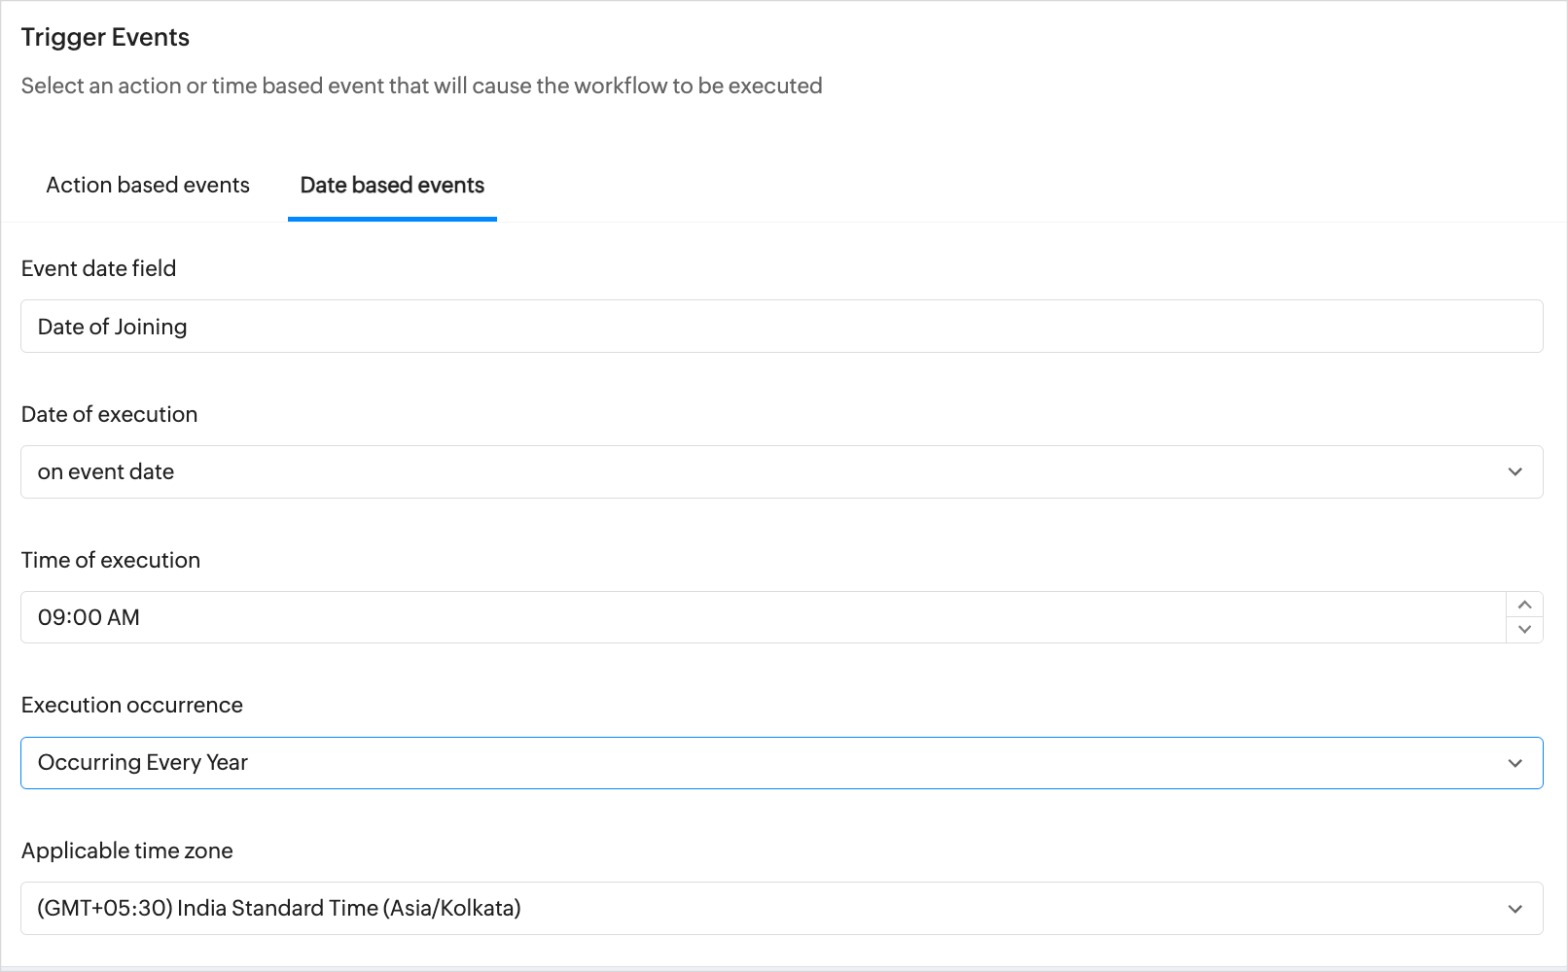
Task: Click the 'Time of execution' label
Action: [110, 560]
